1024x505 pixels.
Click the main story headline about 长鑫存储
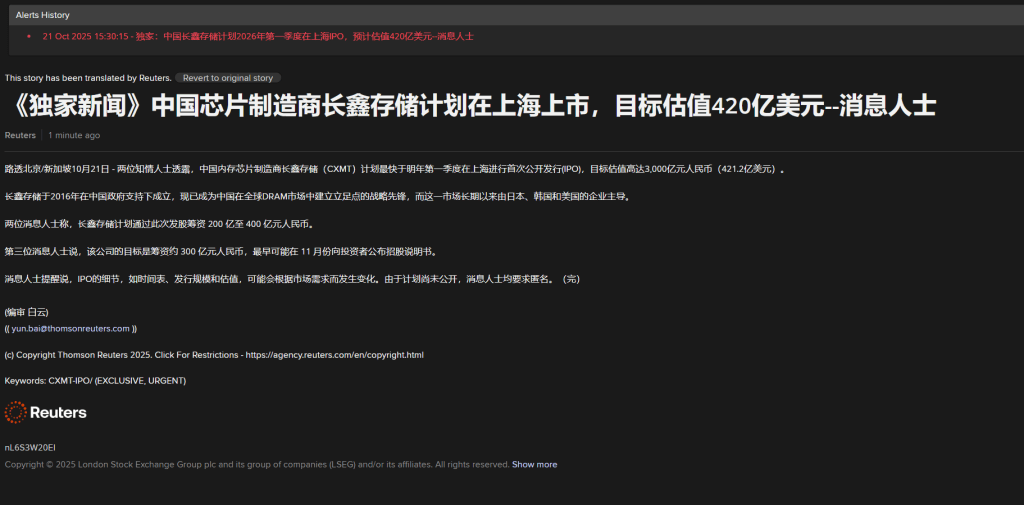coord(470,107)
